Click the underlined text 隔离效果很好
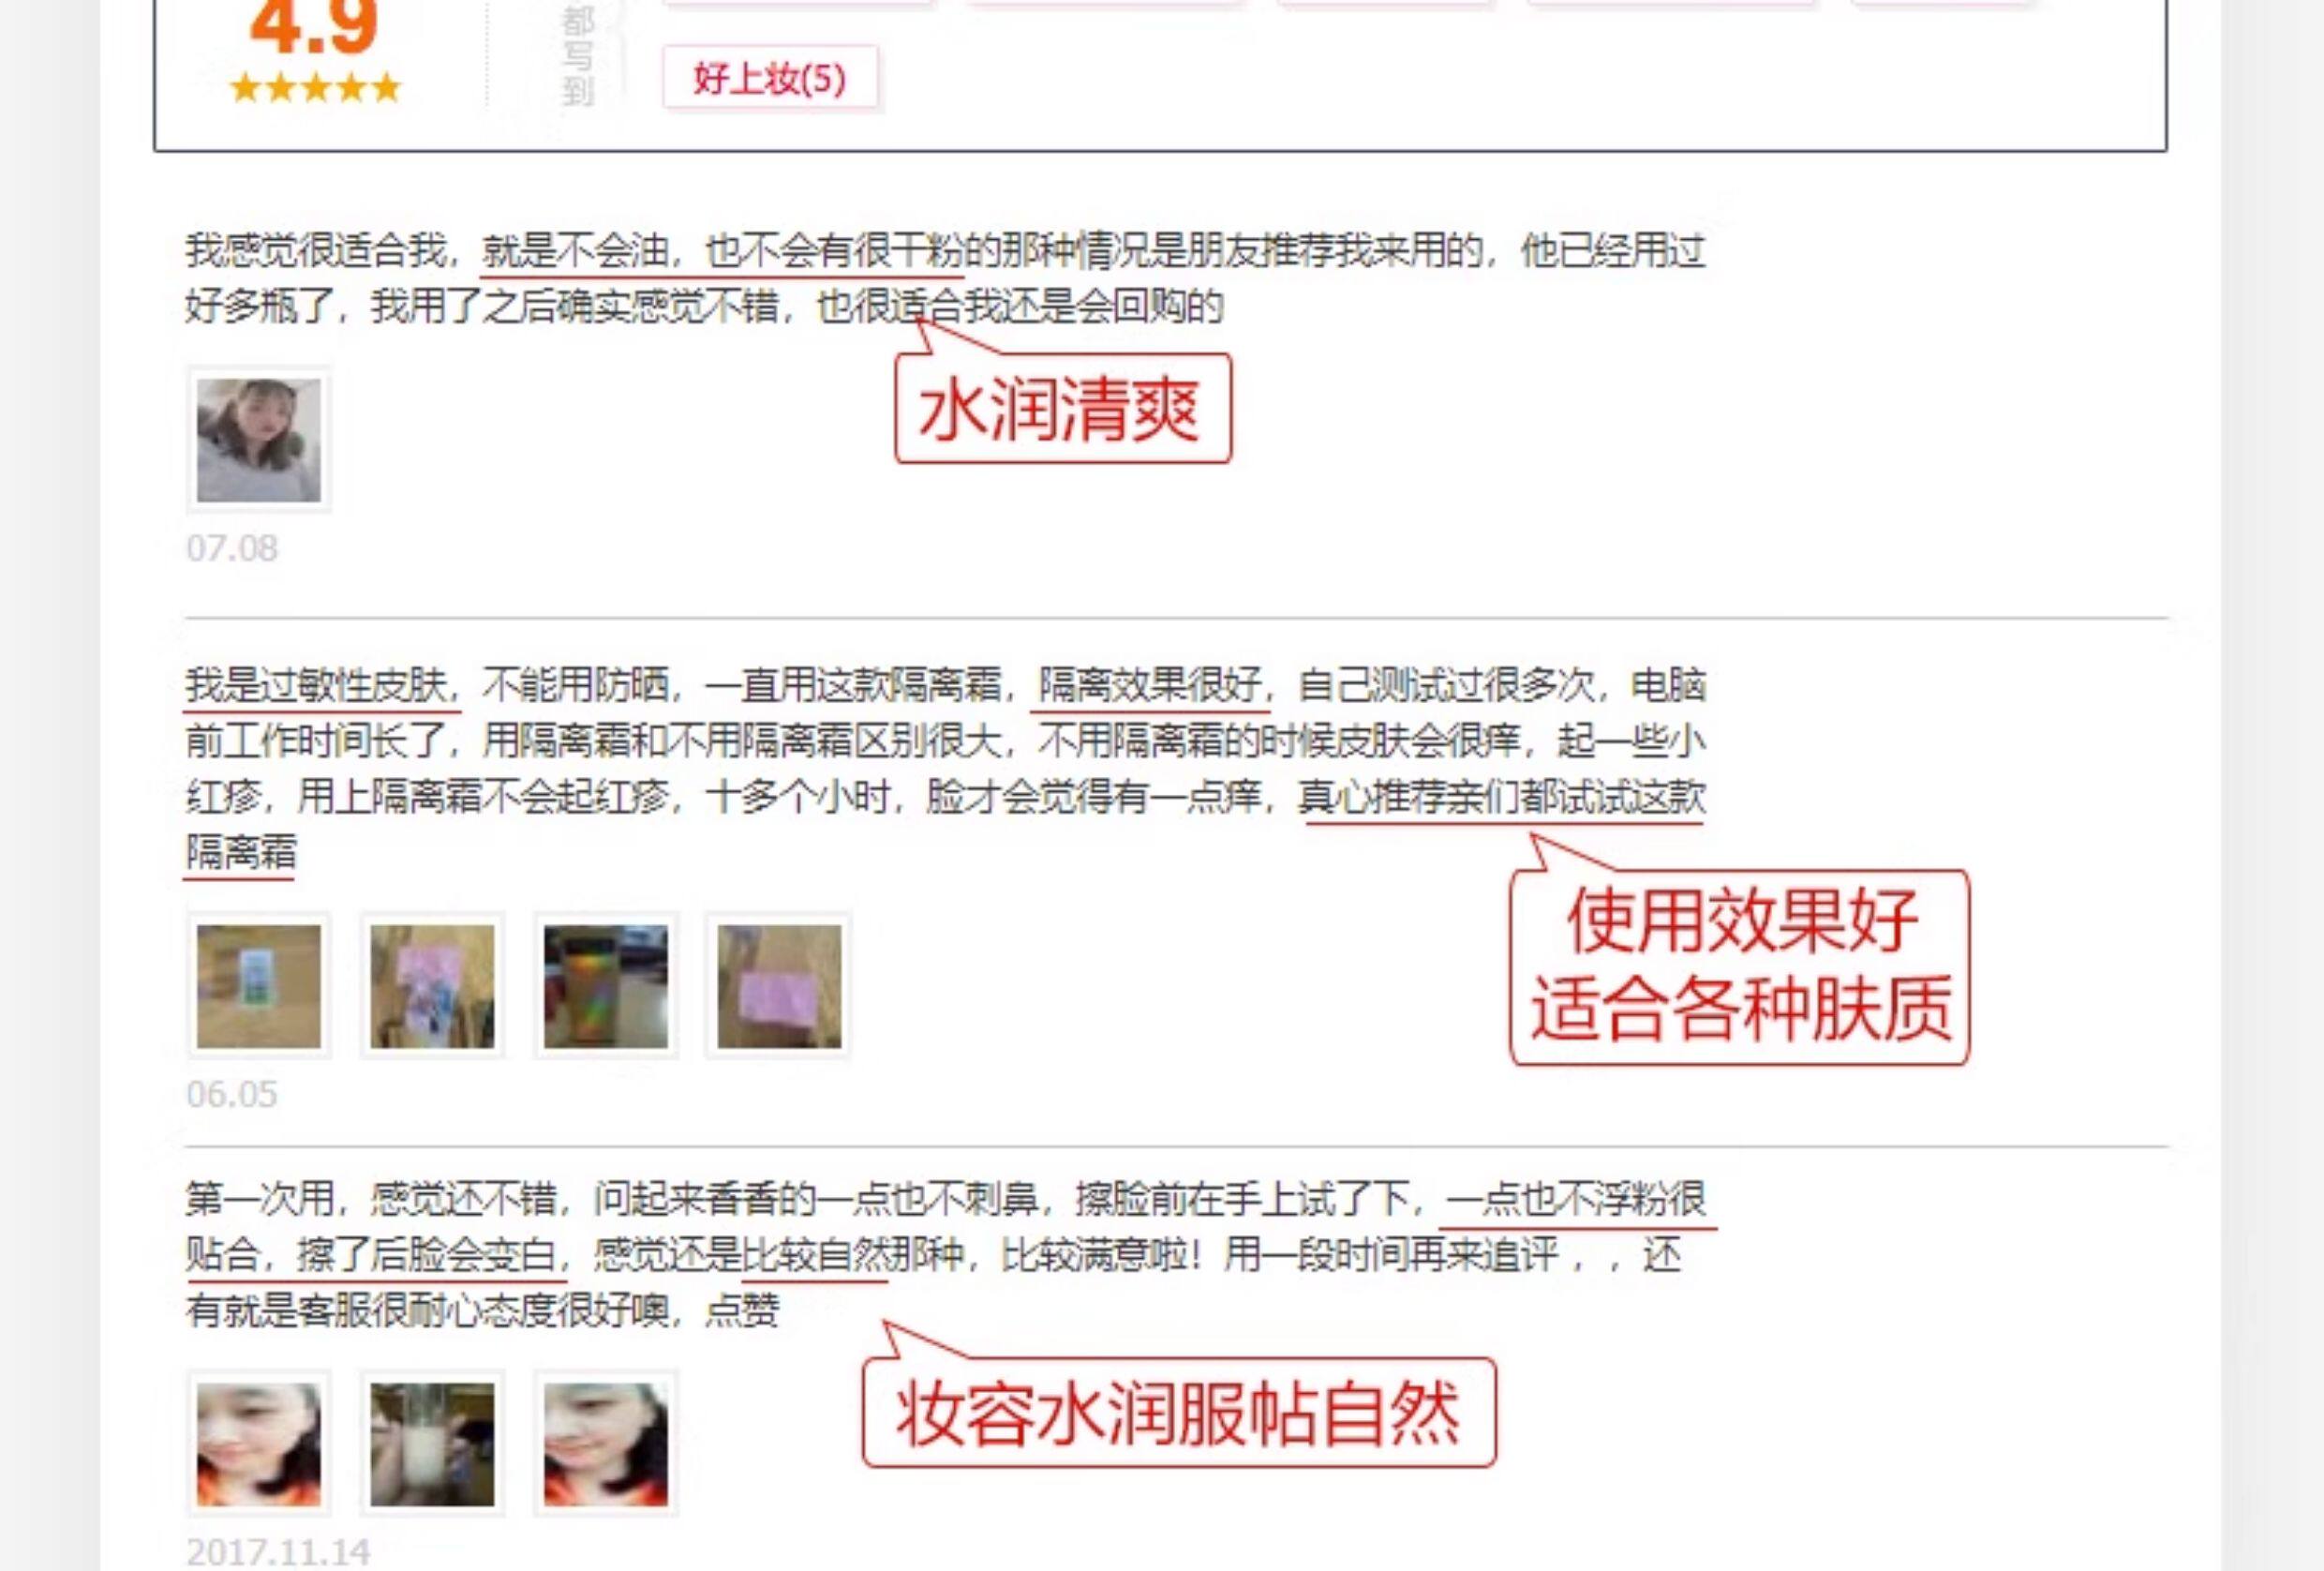The width and height of the screenshot is (2324, 1571). pyautogui.click(x=1150, y=686)
